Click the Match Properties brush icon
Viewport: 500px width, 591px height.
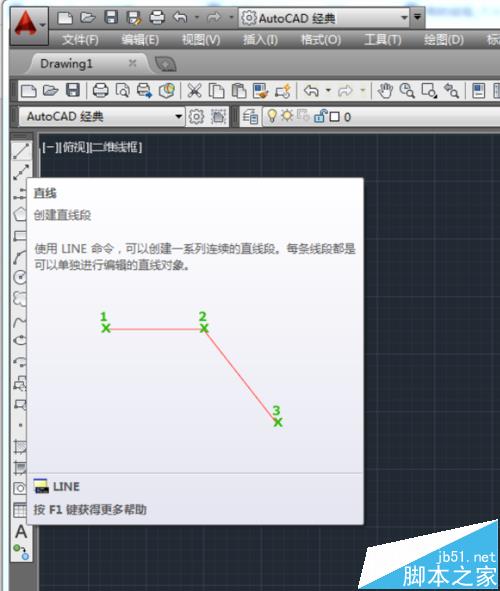click(x=261, y=91)
